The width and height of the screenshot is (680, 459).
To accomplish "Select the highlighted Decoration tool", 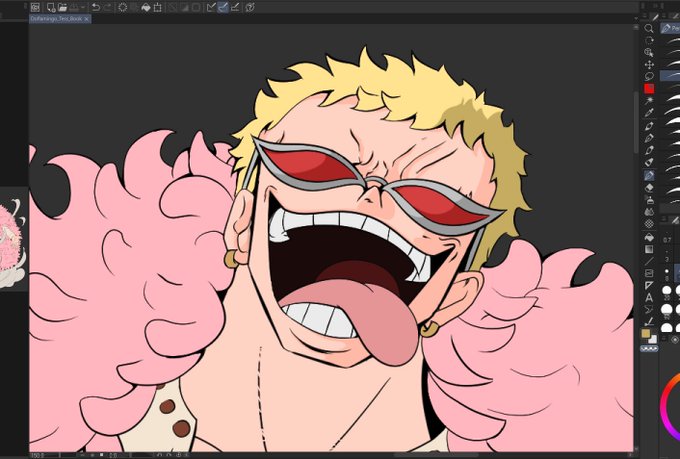I will coord(649,175).
